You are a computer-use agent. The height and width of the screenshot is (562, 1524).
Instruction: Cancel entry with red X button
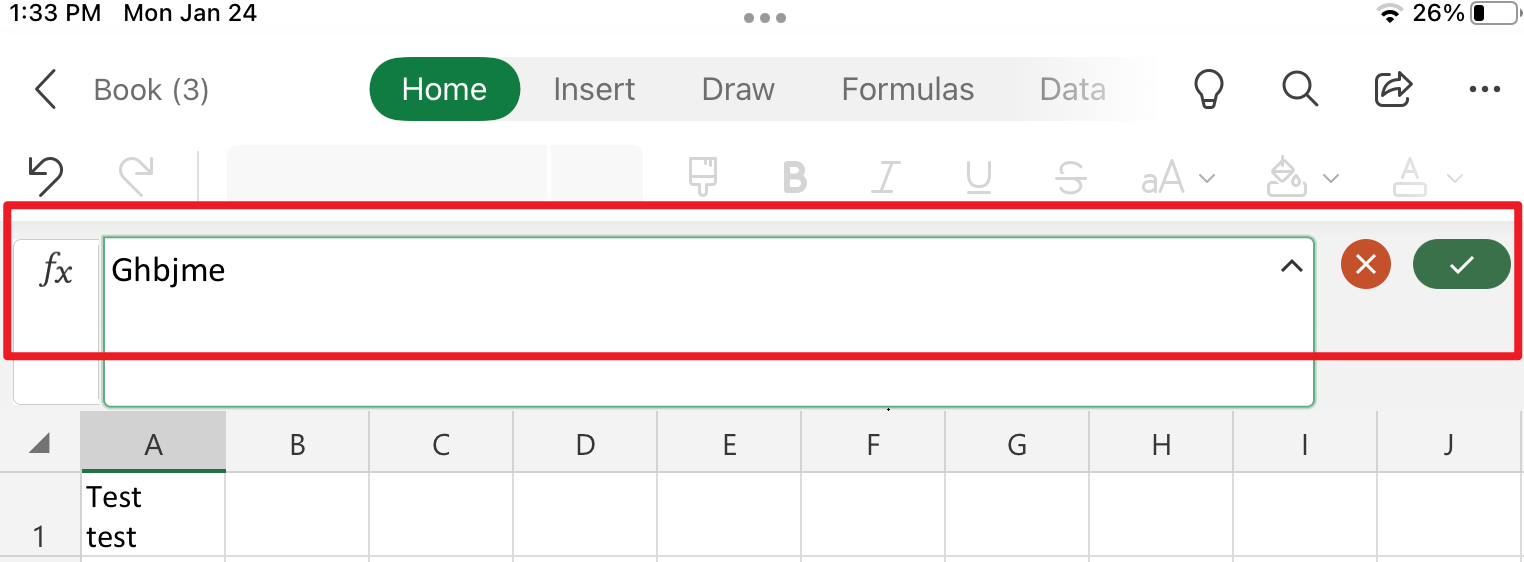1366,264
